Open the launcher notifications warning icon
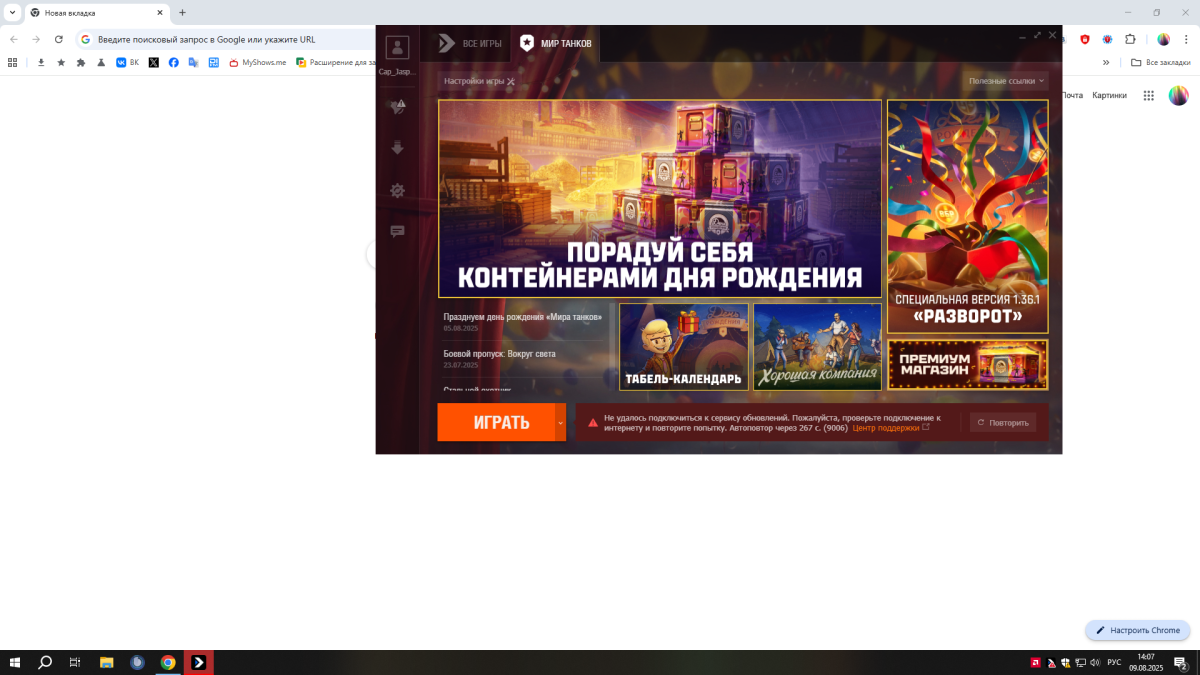Image resolution: width=1200 pixels, height=675 pixels. click(x=398, y=106)
